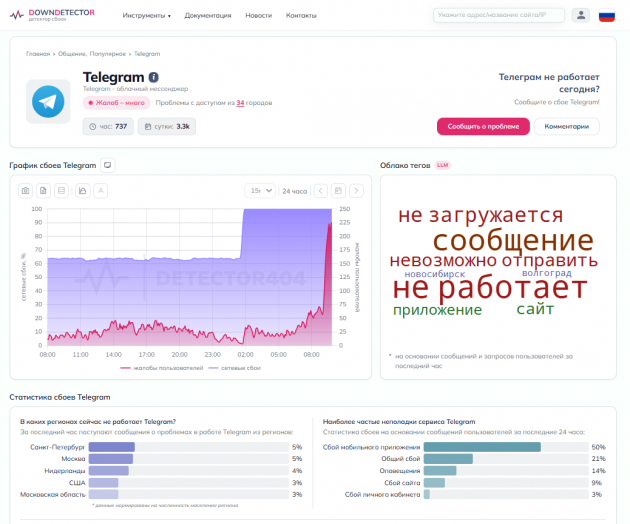Click the document export icon above the chart

click(44, 190)
